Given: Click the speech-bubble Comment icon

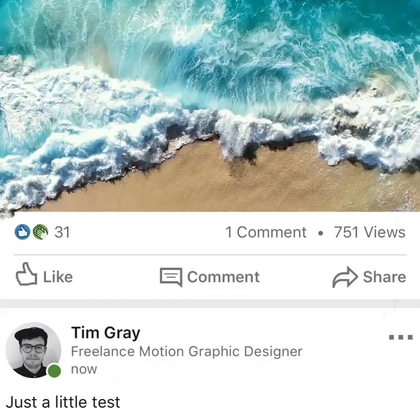Looking at the screenshot, I should (171, 277).
